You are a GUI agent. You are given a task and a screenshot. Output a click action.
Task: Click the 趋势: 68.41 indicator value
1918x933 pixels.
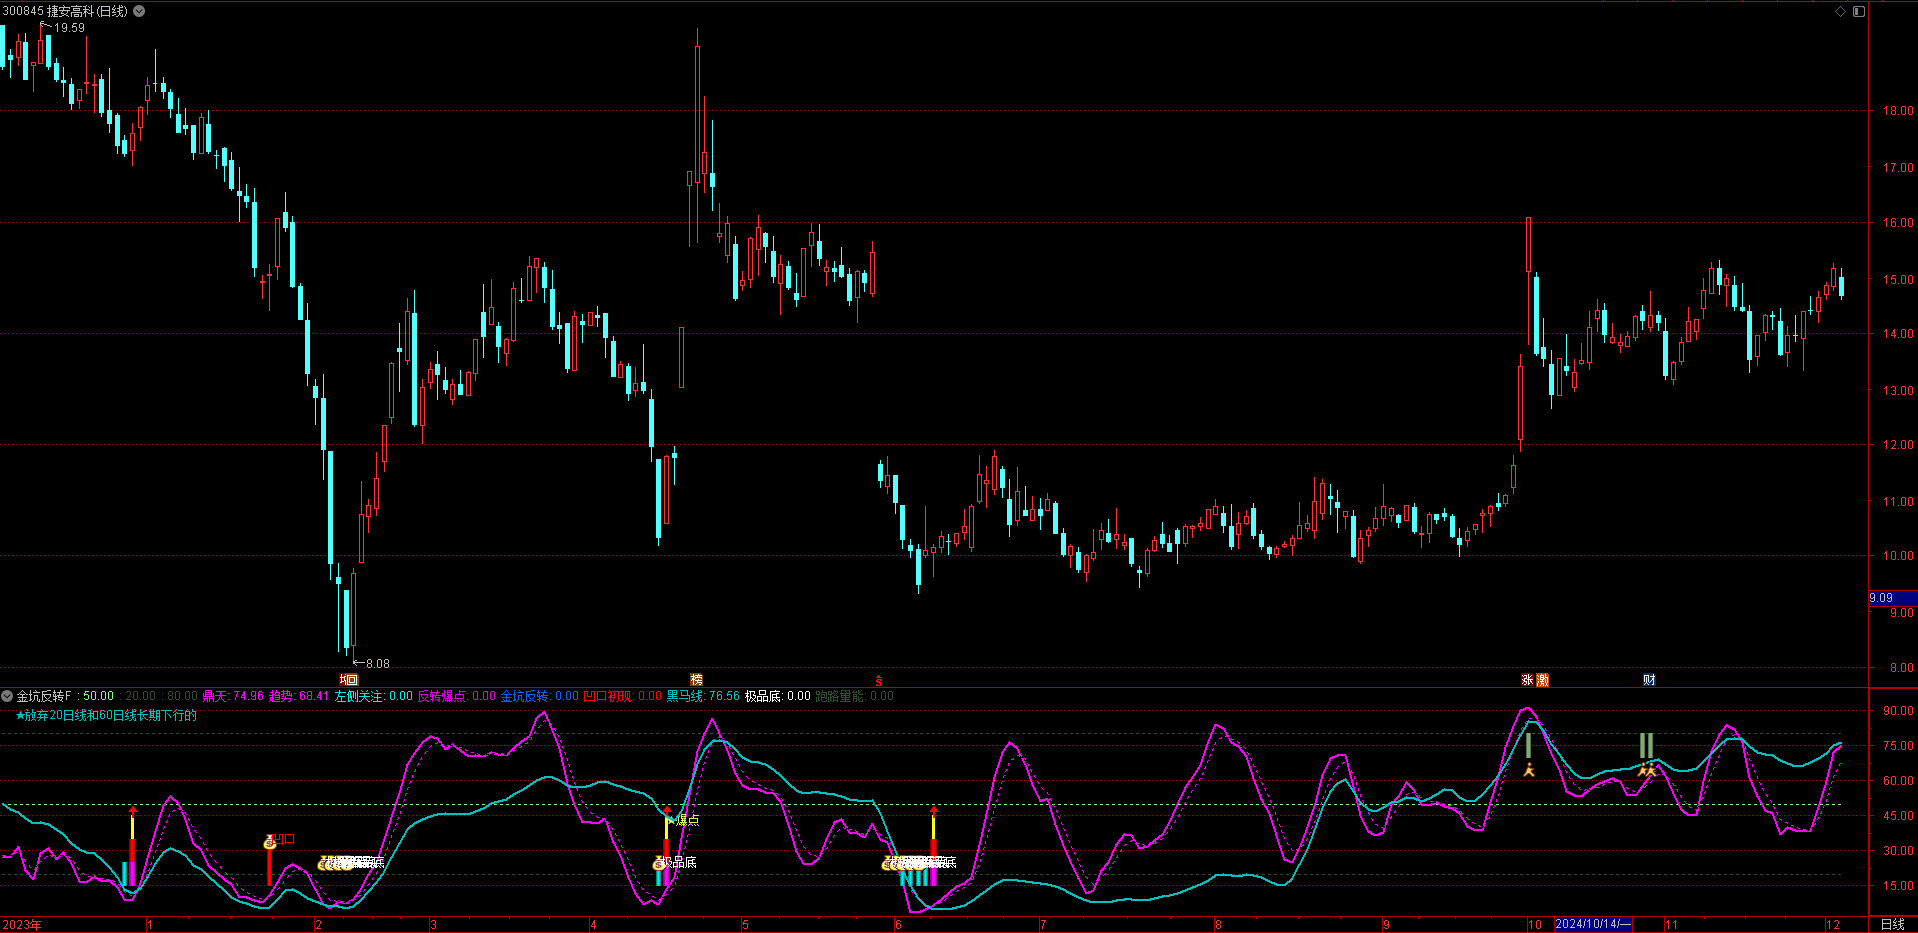299,696
